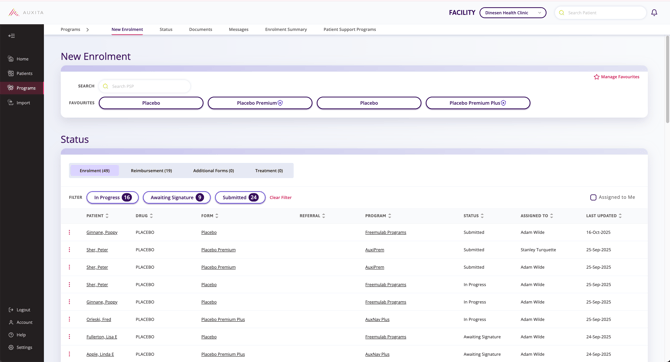Open the Documents tab
Viewport: 670px width, 362px height.
[x=200, y=29]
